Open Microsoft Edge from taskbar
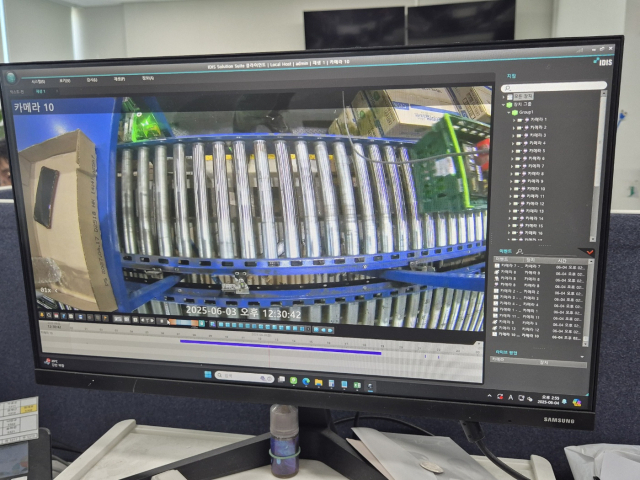The image size is (640, 480). [306, 382]
